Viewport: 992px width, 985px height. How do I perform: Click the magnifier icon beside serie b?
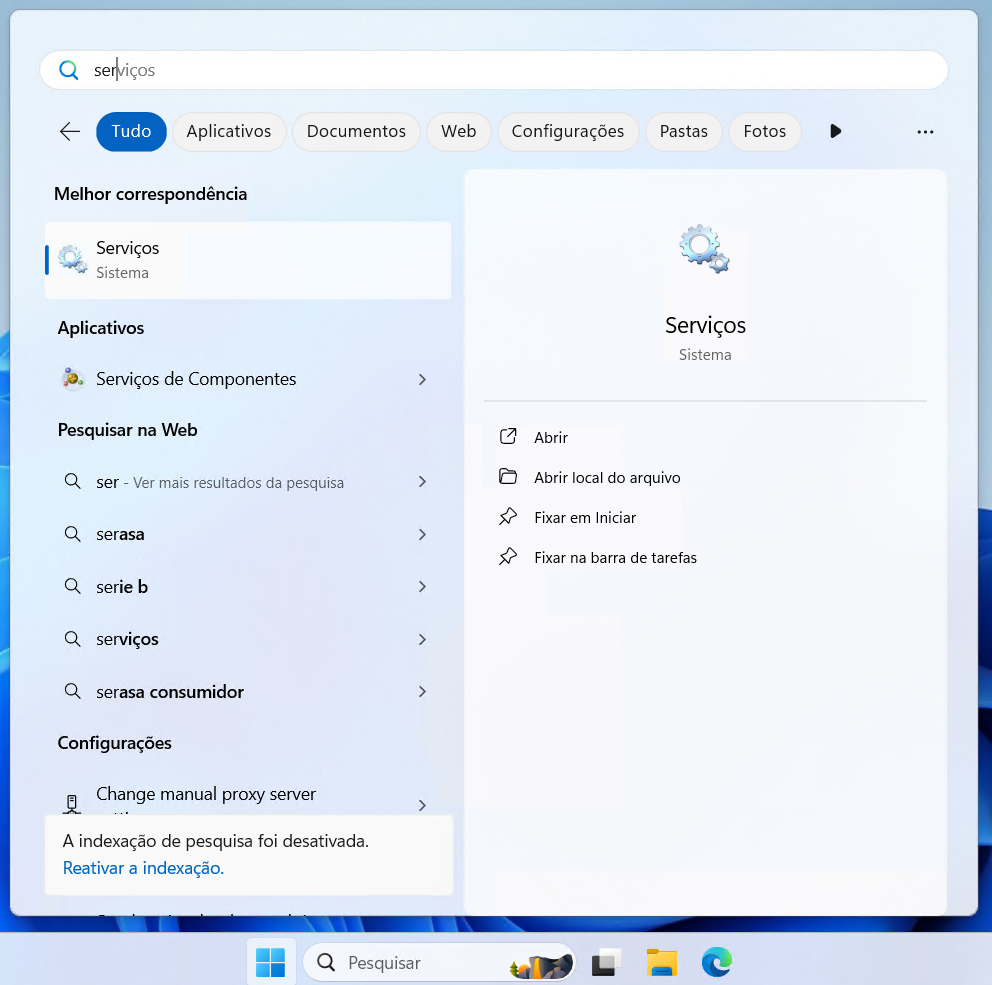point(73,586)
